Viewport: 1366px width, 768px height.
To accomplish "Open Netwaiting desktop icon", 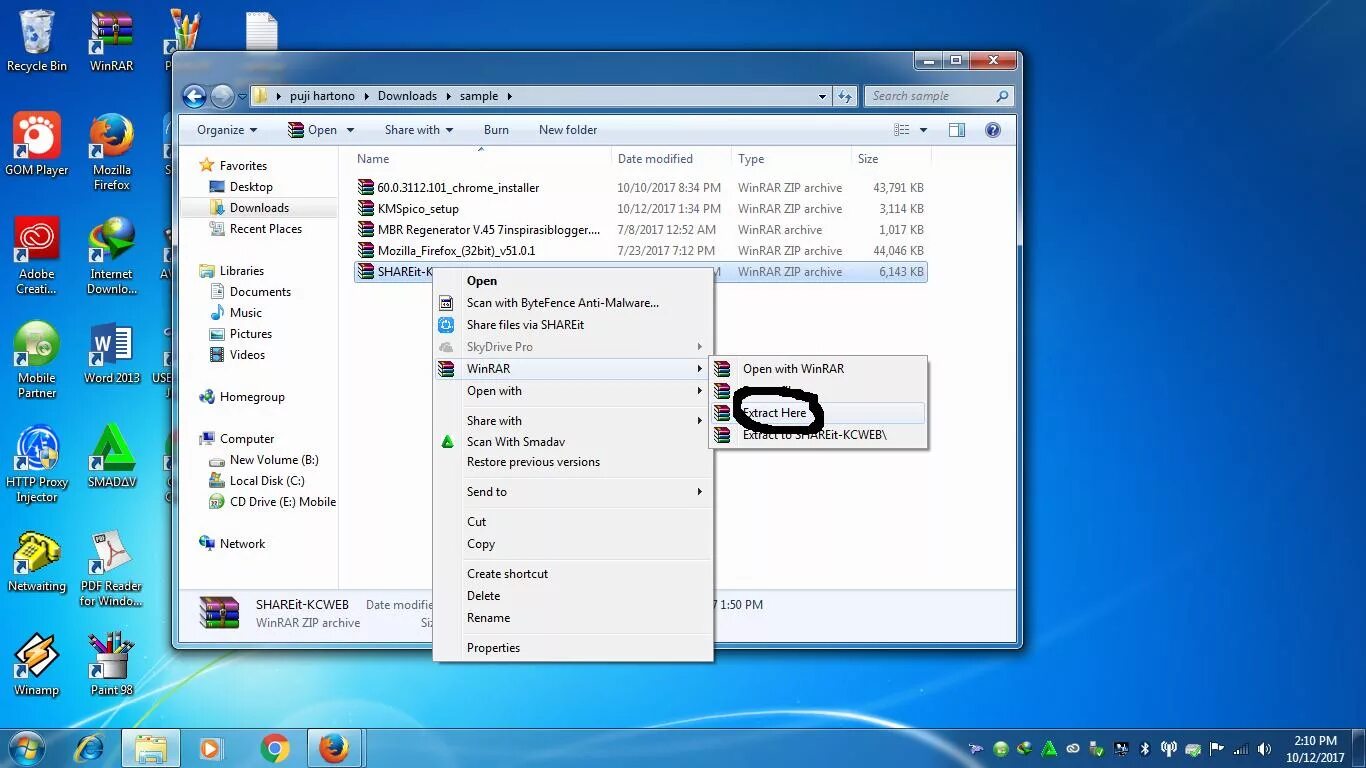I will click(x=37, y=561).
